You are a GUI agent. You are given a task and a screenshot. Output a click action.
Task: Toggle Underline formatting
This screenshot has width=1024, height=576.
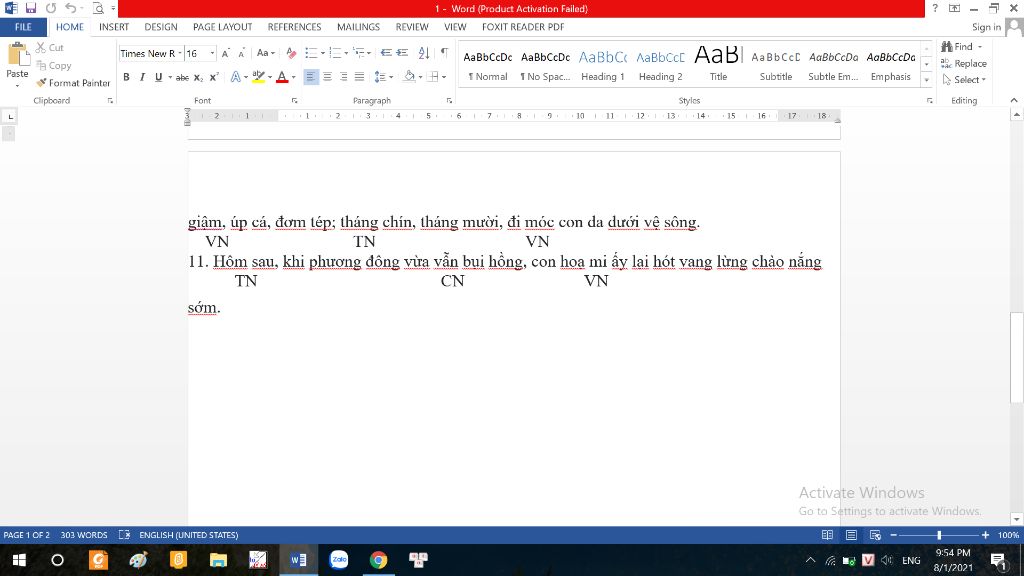[158, 77]
